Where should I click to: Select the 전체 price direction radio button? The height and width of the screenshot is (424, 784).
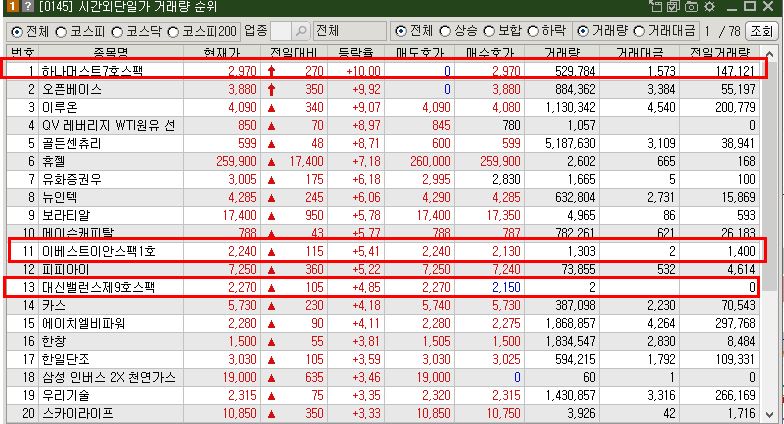point(400,31)
